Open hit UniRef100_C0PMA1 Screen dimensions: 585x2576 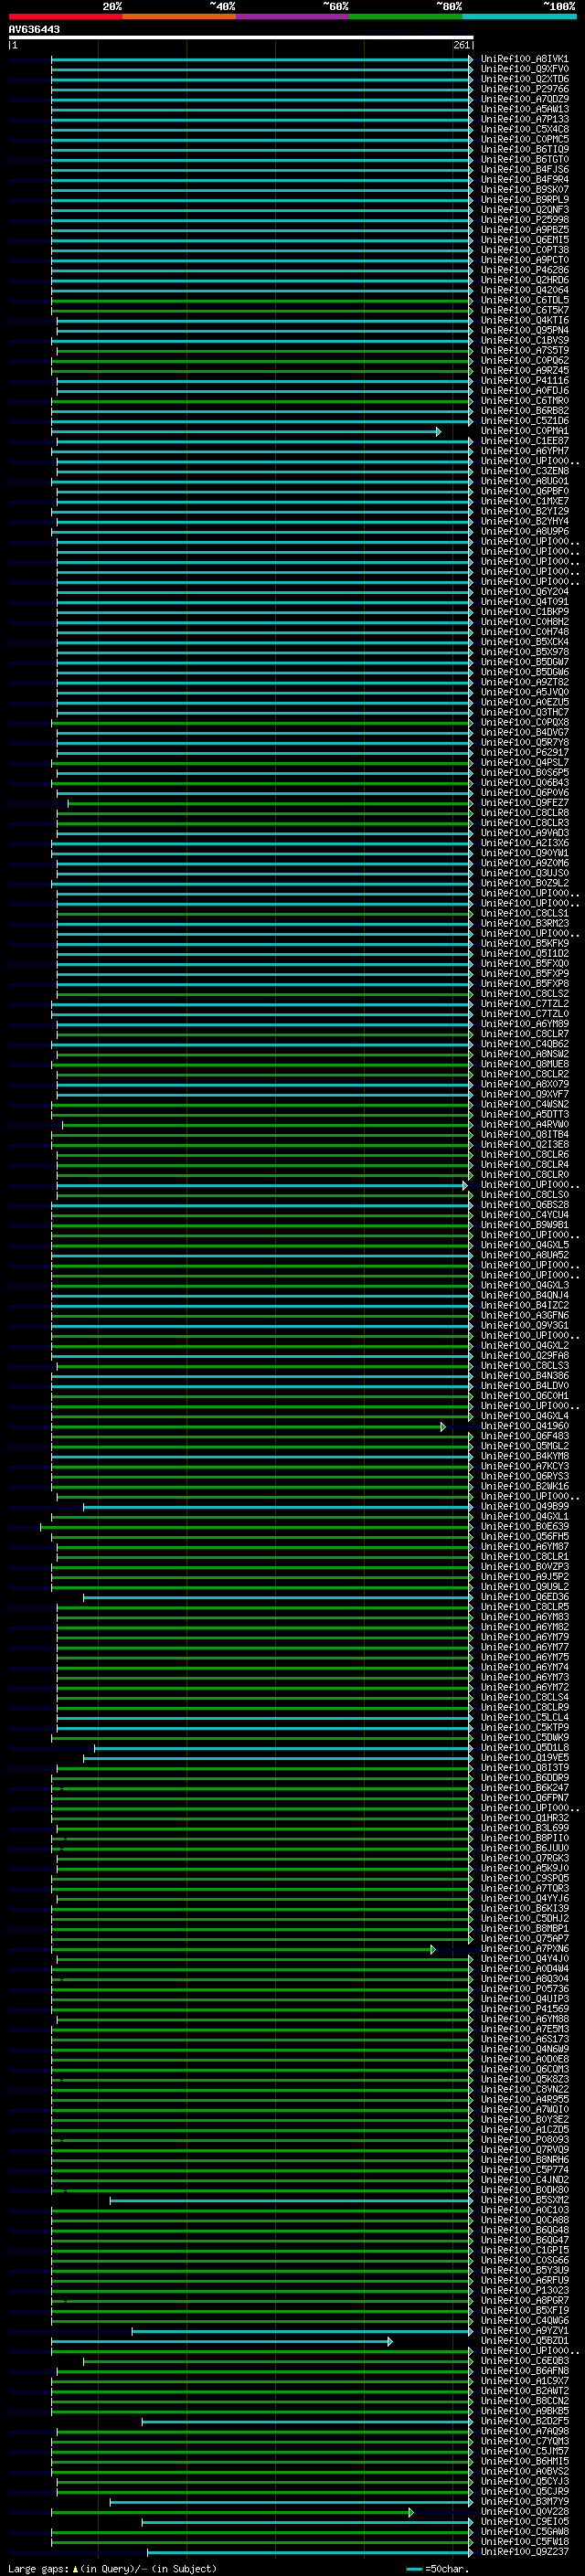click(x=524, y=431)
